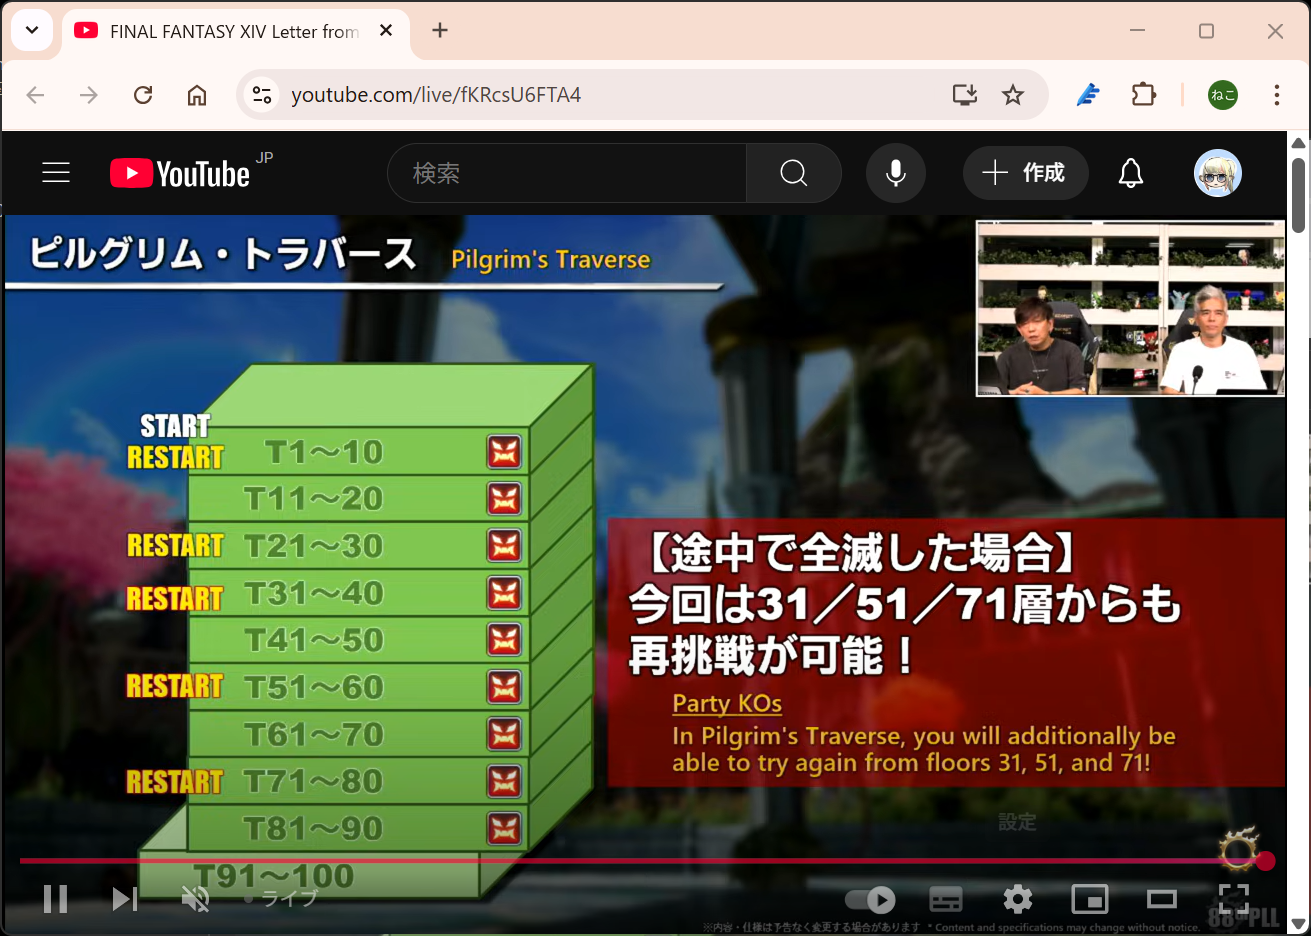Open the YouTube hamburger guide menu
1311x936 pixels.
point(56,173)
